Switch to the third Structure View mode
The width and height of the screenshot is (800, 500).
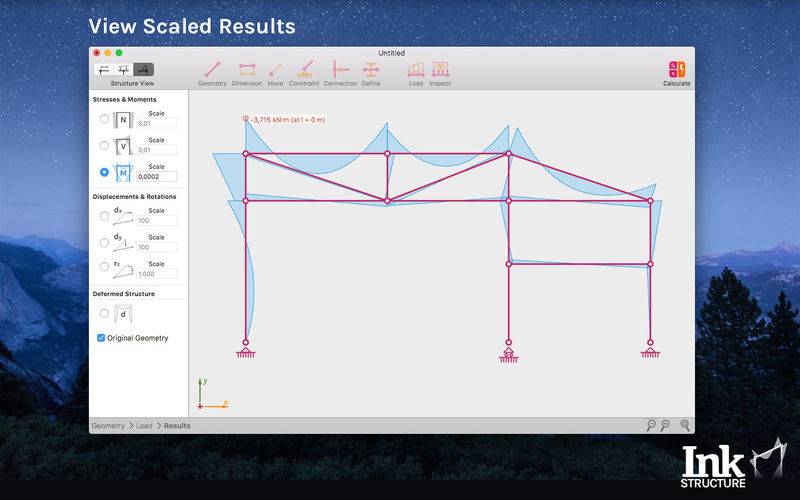point(144,69)
